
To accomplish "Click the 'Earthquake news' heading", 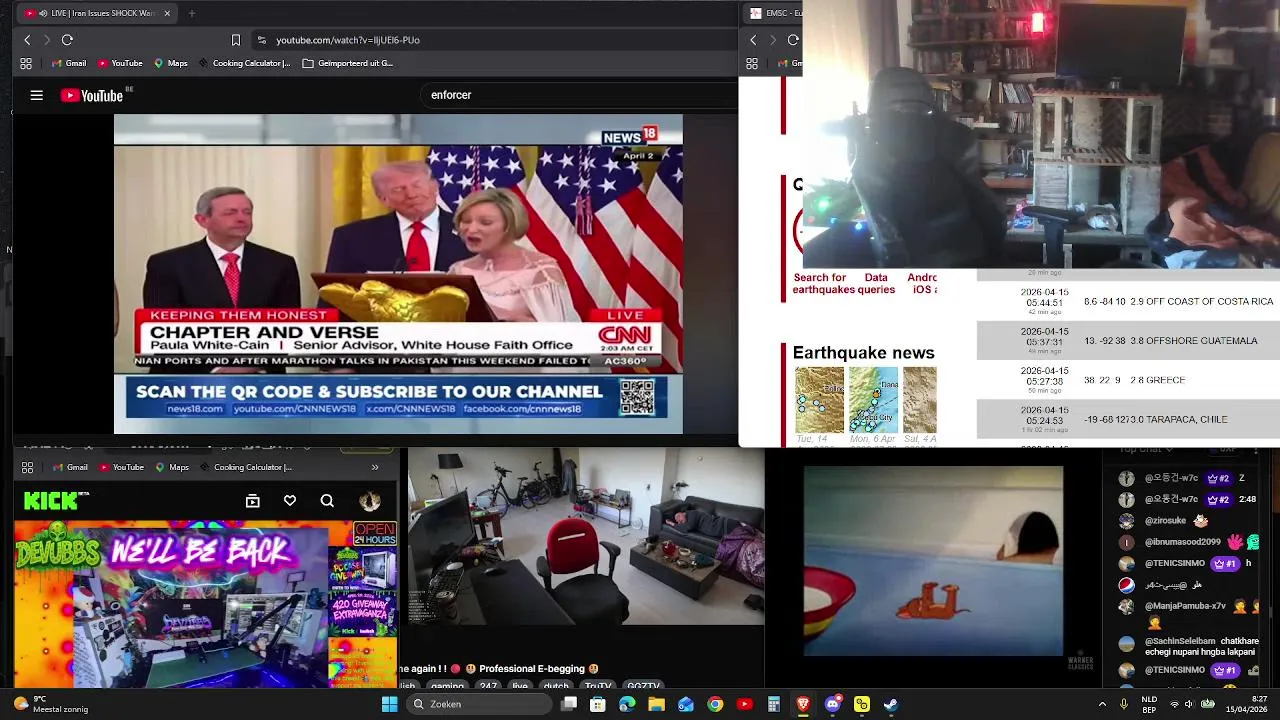I will [863, 353].
